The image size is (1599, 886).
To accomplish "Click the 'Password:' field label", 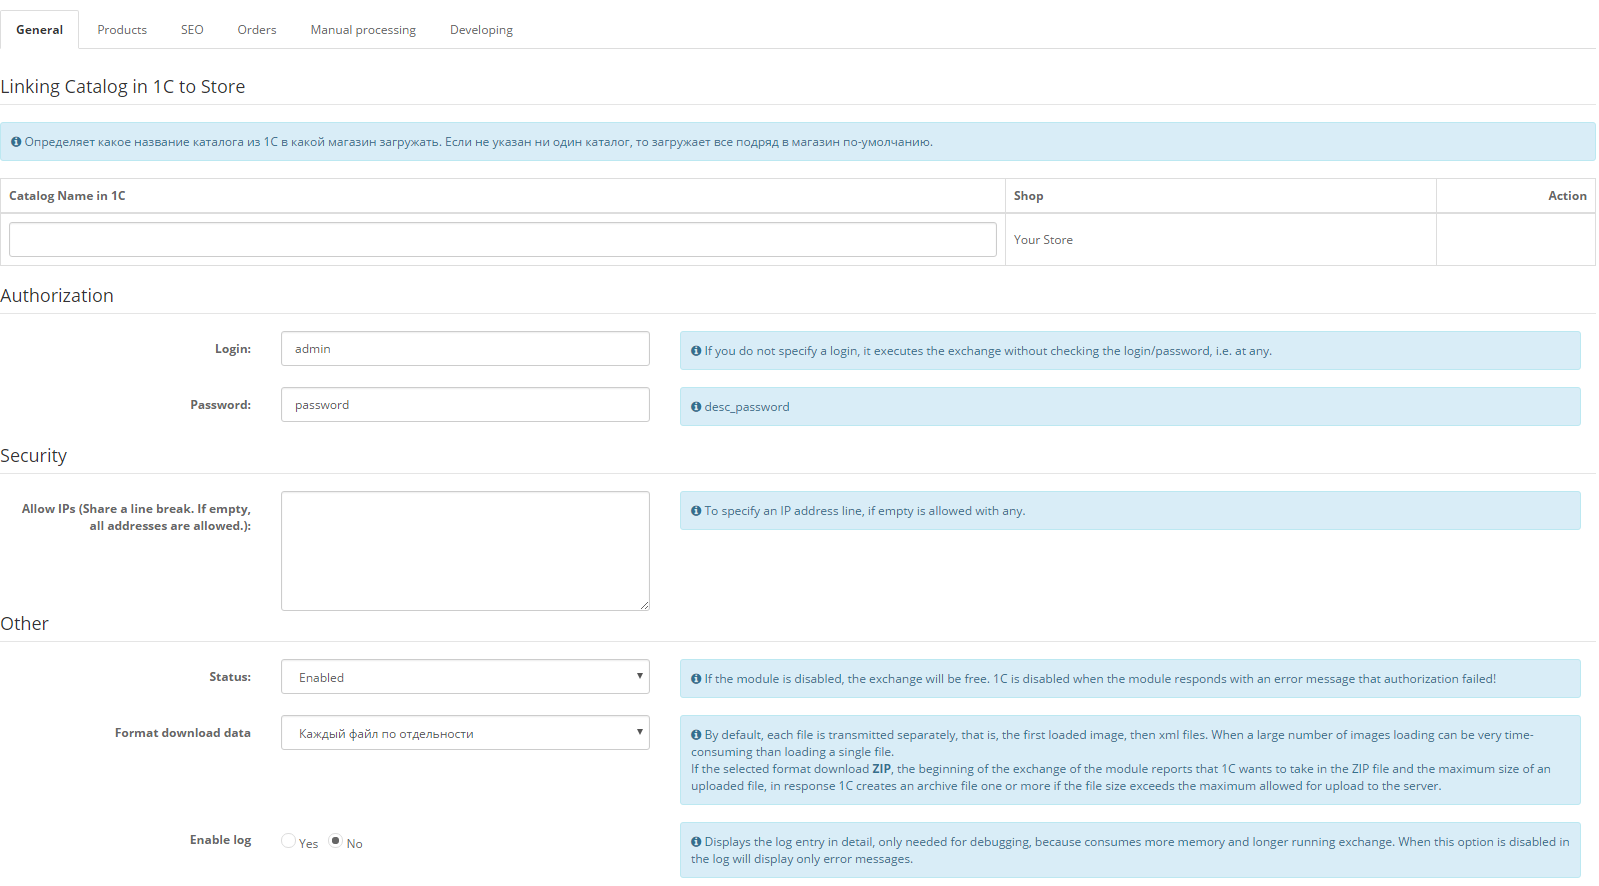I will [x=221, y=405].
